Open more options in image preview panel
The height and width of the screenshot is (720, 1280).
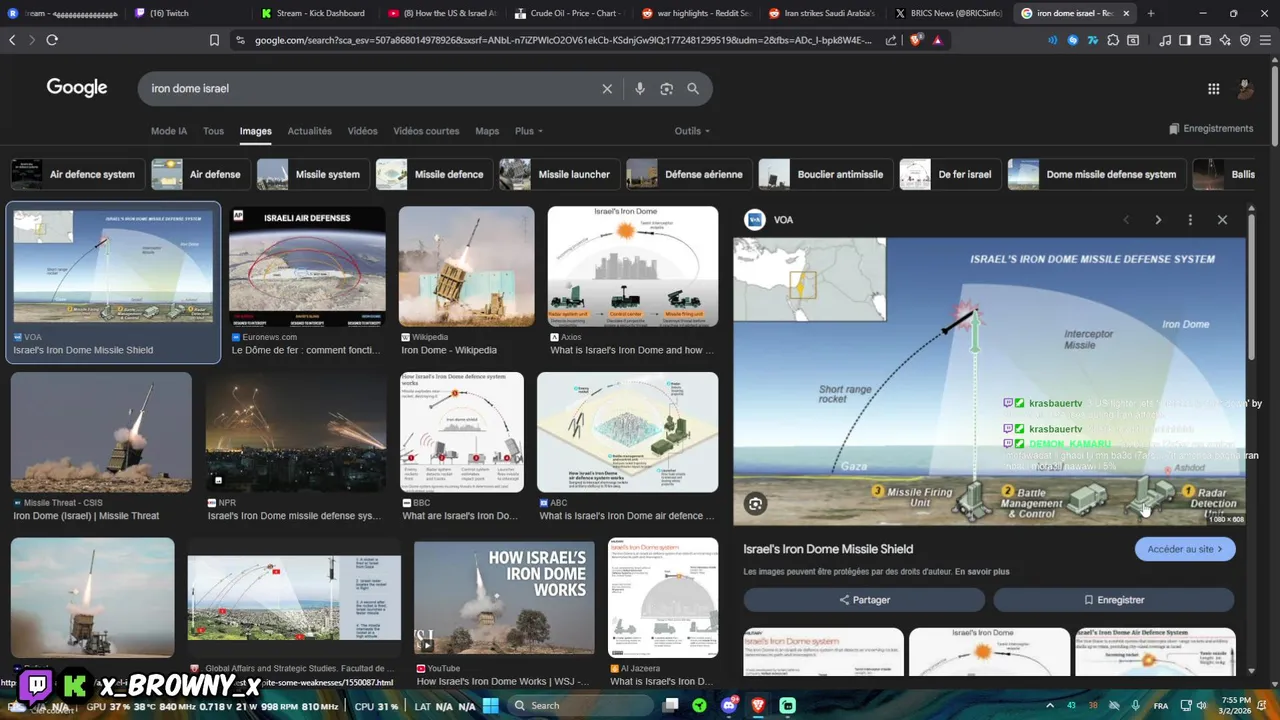[x=1190, y=220]
